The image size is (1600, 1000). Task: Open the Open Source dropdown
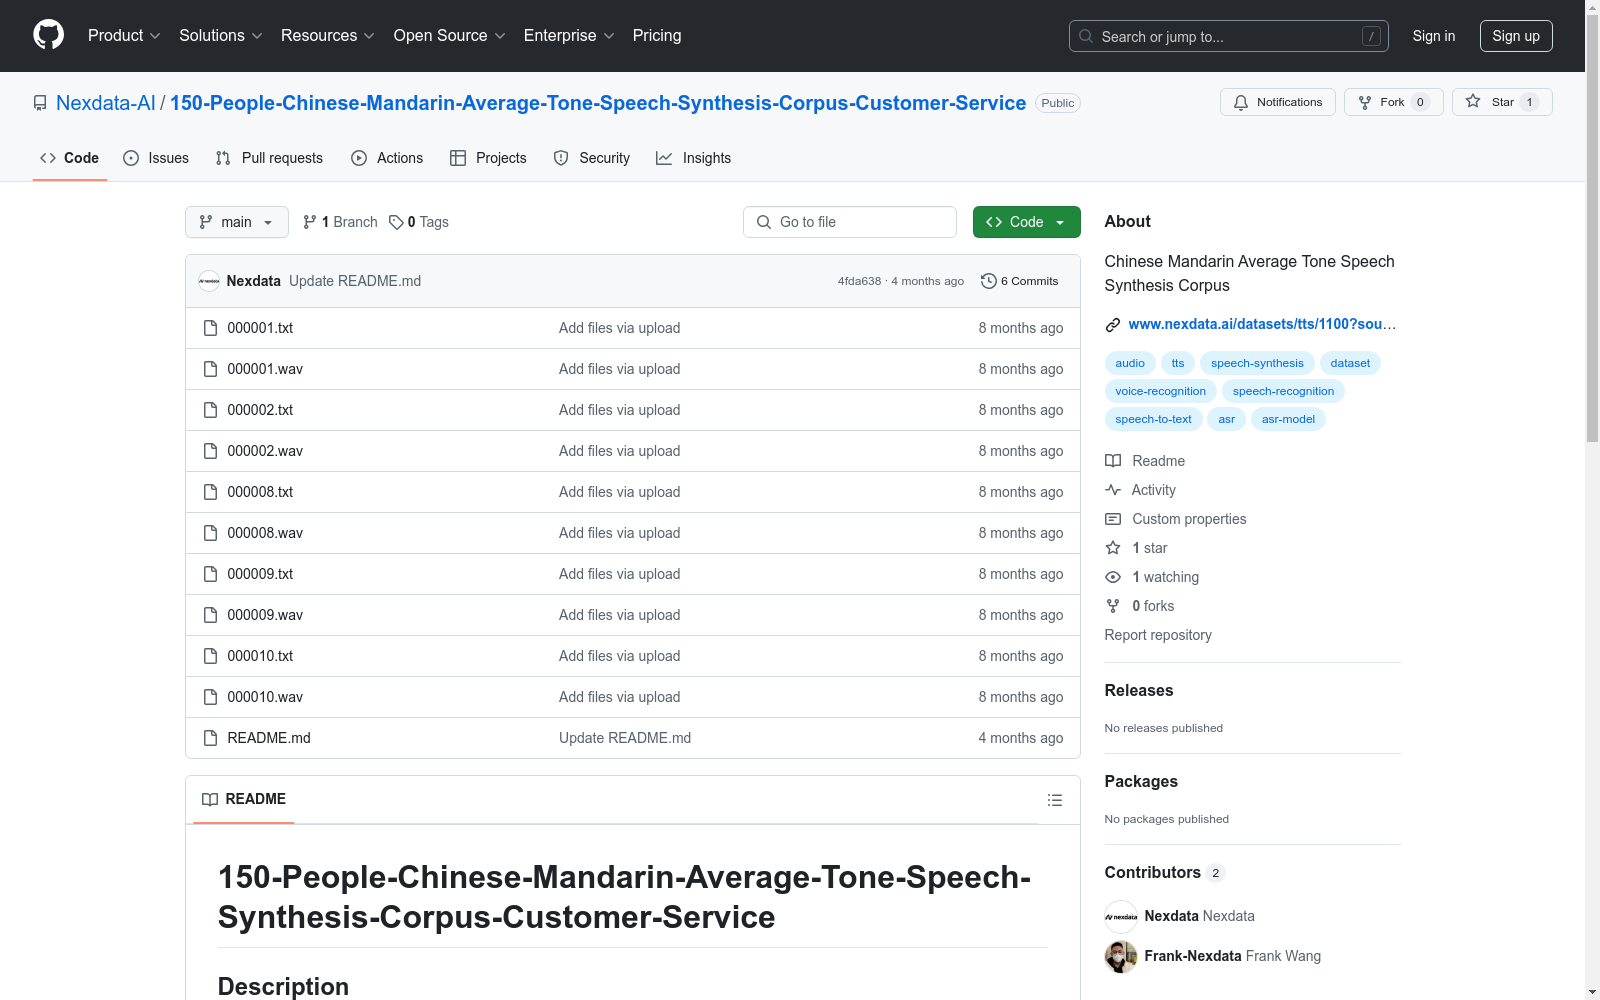click(x=449, y=36)
